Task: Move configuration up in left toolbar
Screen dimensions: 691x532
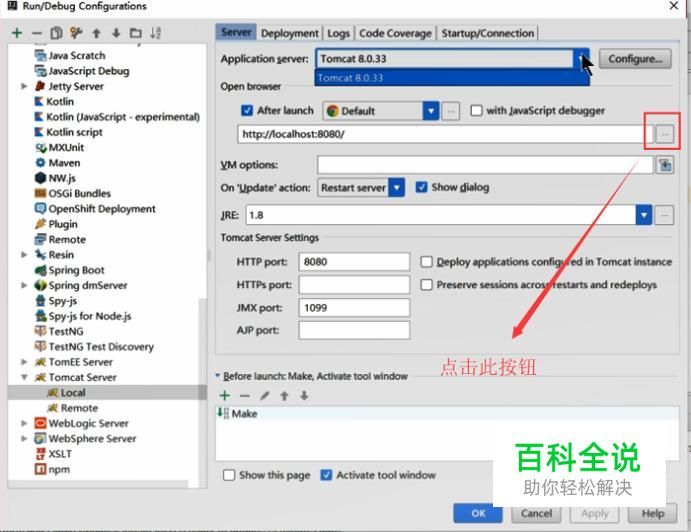Action: tap(96, 33)
